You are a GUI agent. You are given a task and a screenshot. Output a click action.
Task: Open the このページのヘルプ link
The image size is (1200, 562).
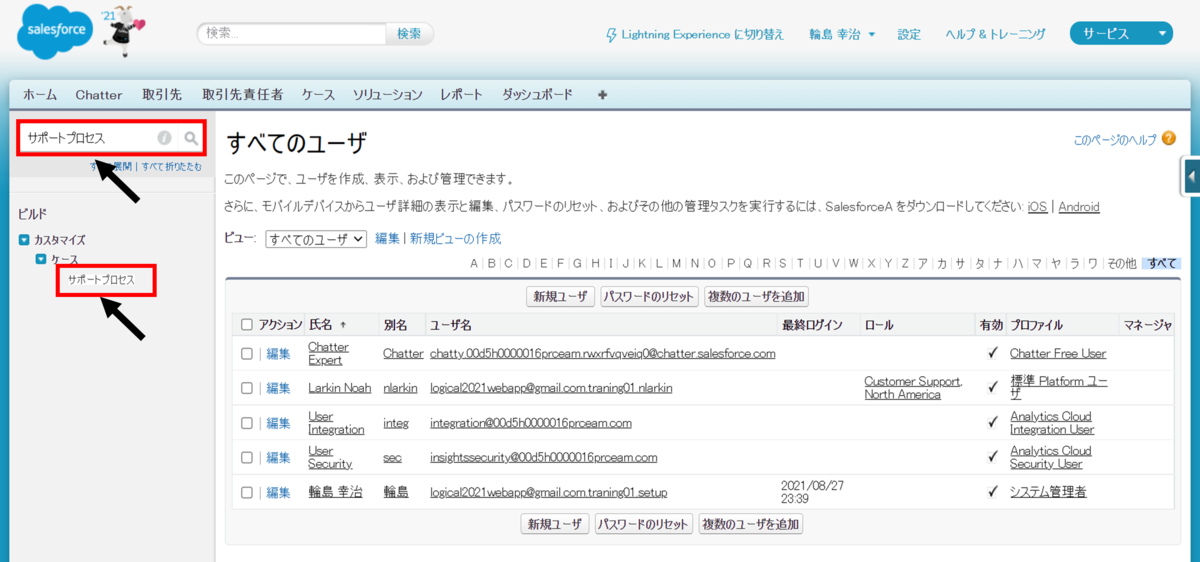(x=1115, y=140)
